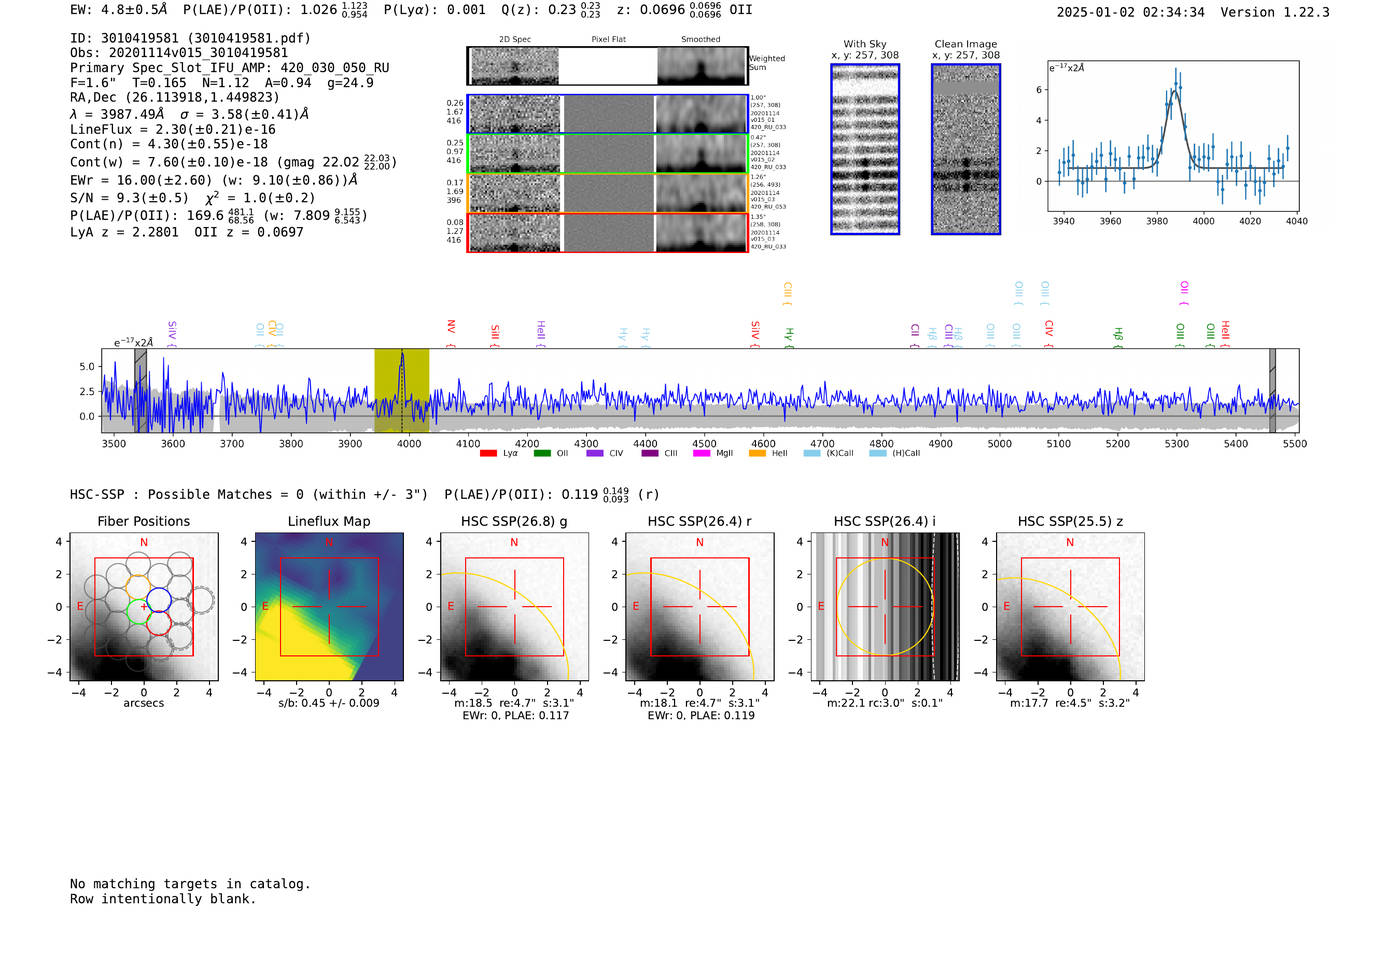The image size is (1400, 953).
Task: Click the yellow highlighted region near 4000Å
Action: click(402, 391)
